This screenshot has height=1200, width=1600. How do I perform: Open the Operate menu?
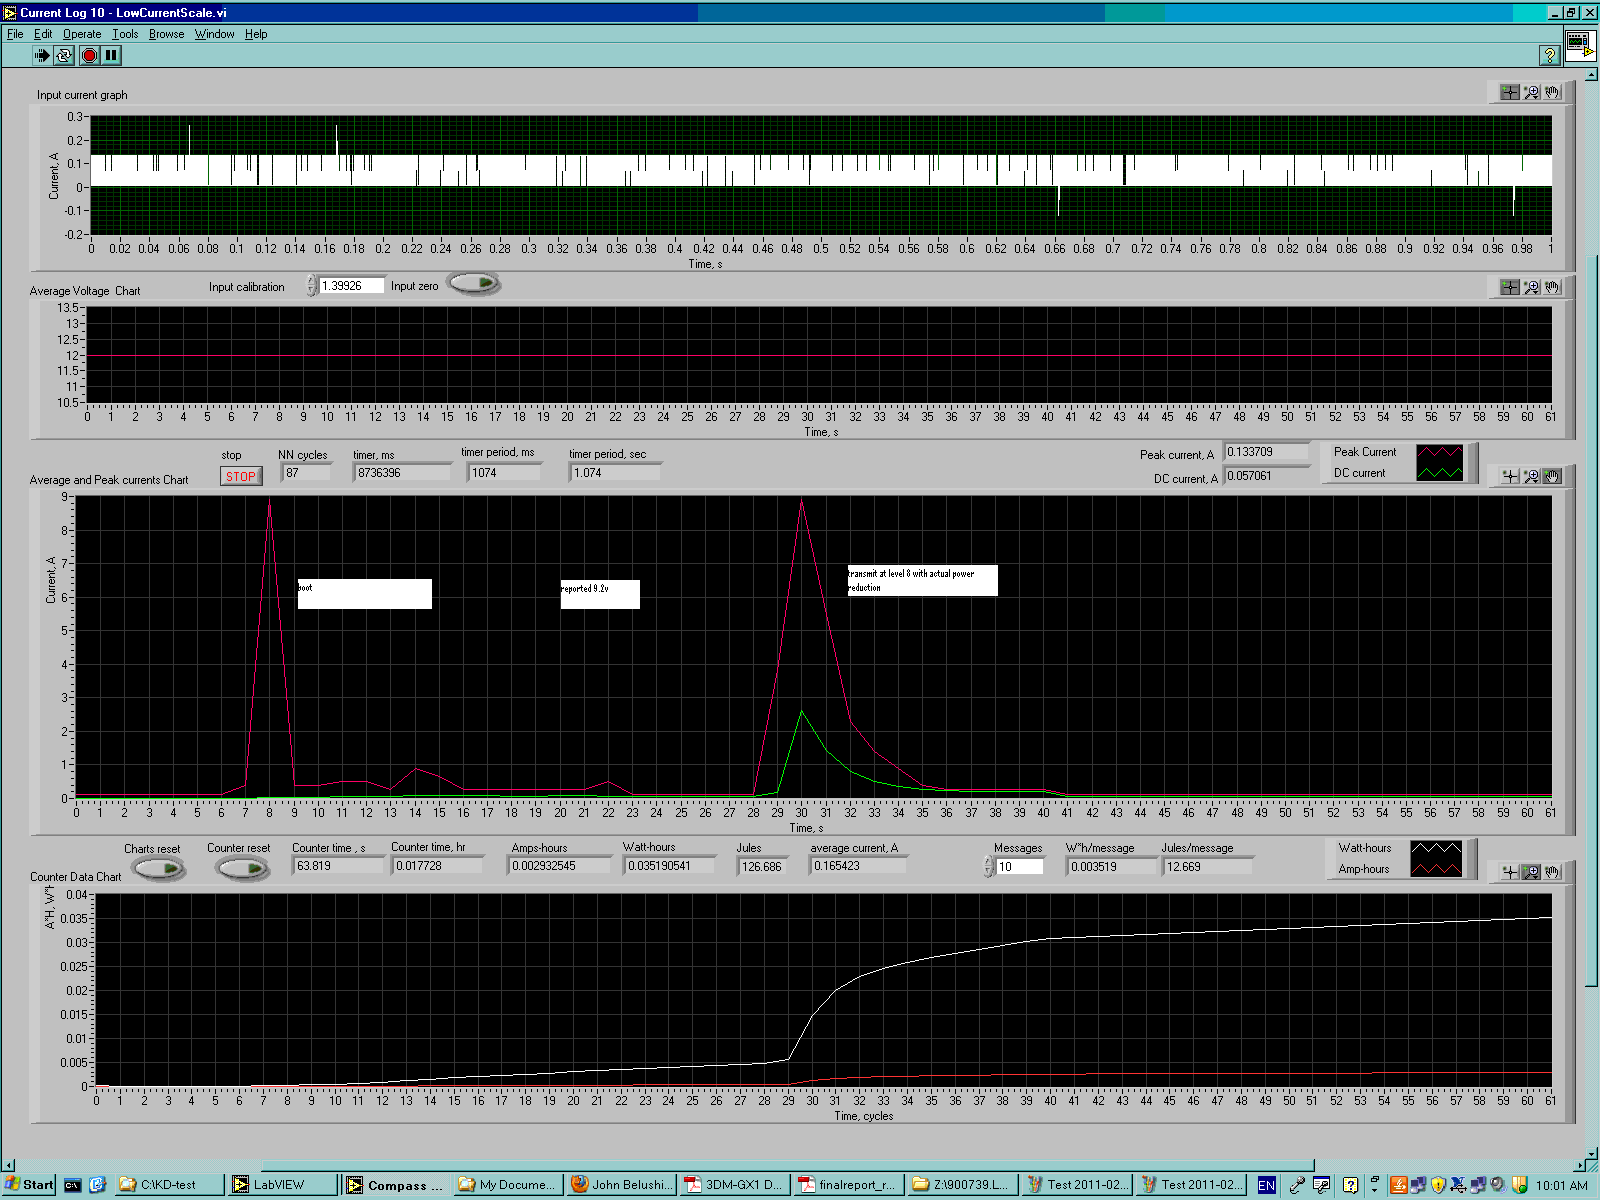point(82,34)
